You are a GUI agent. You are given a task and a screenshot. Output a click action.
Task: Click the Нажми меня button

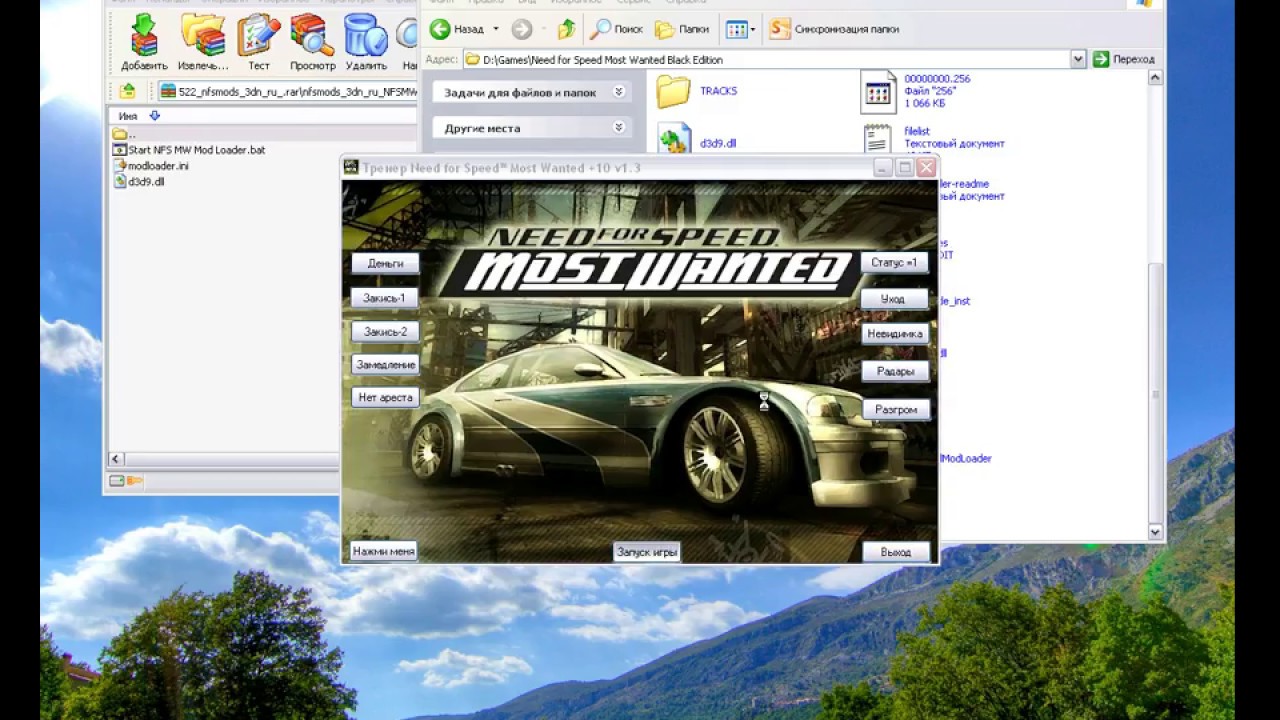pos(383,551)
